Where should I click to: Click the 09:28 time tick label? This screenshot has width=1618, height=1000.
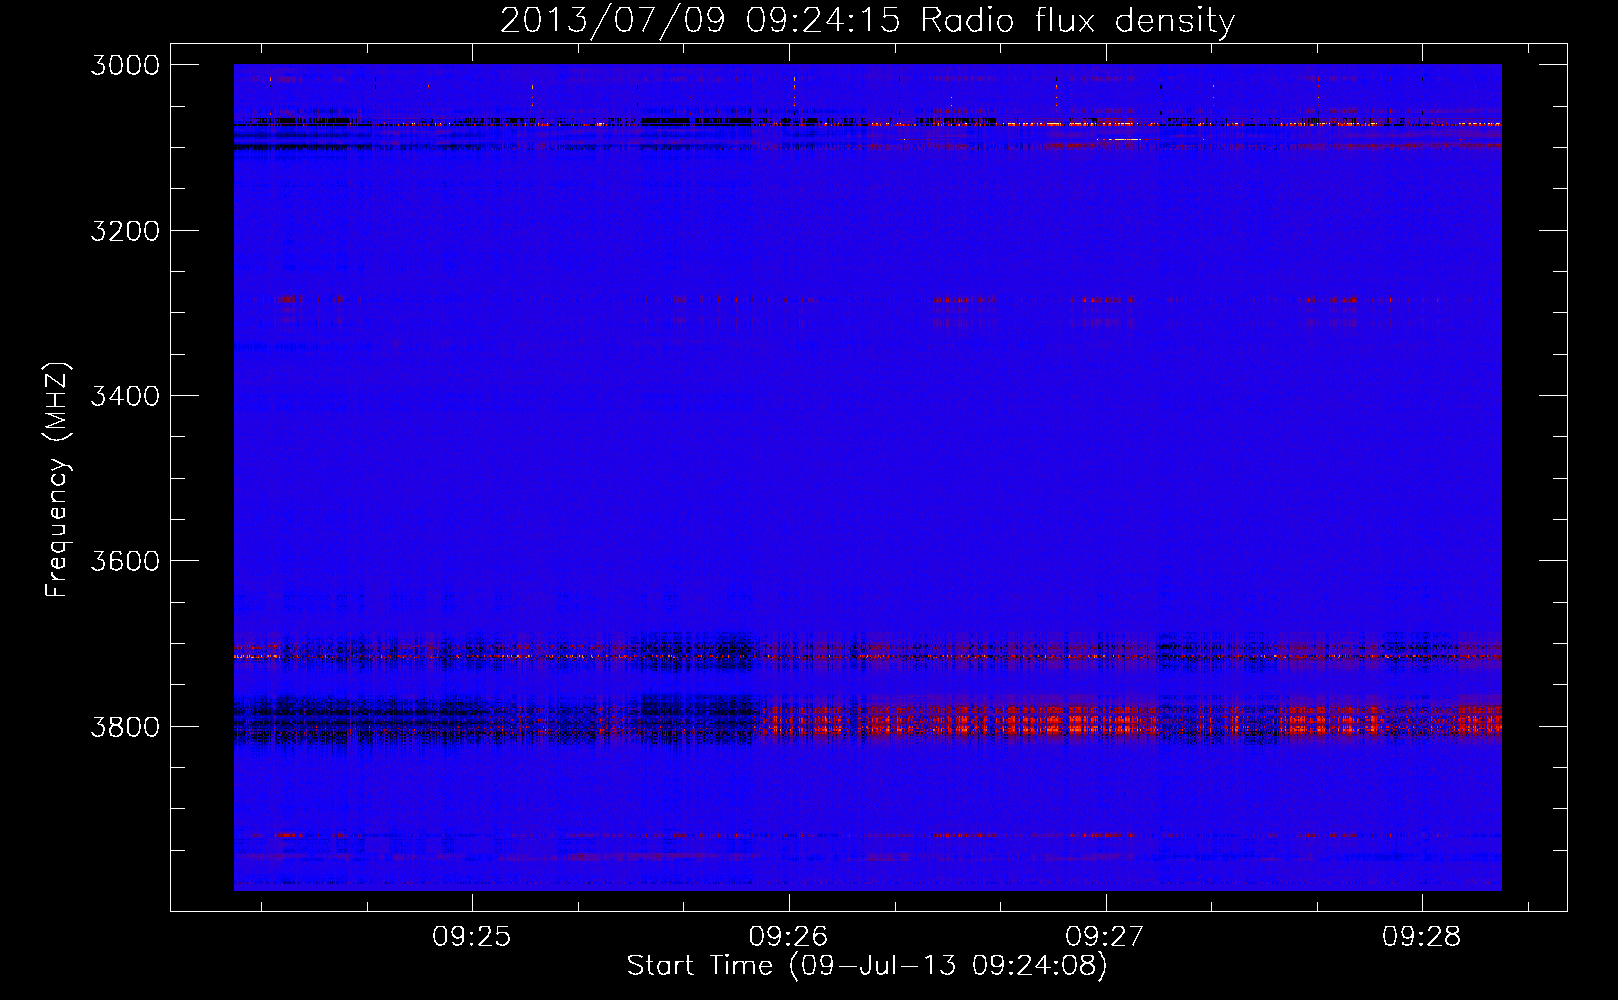point(1422,937)
